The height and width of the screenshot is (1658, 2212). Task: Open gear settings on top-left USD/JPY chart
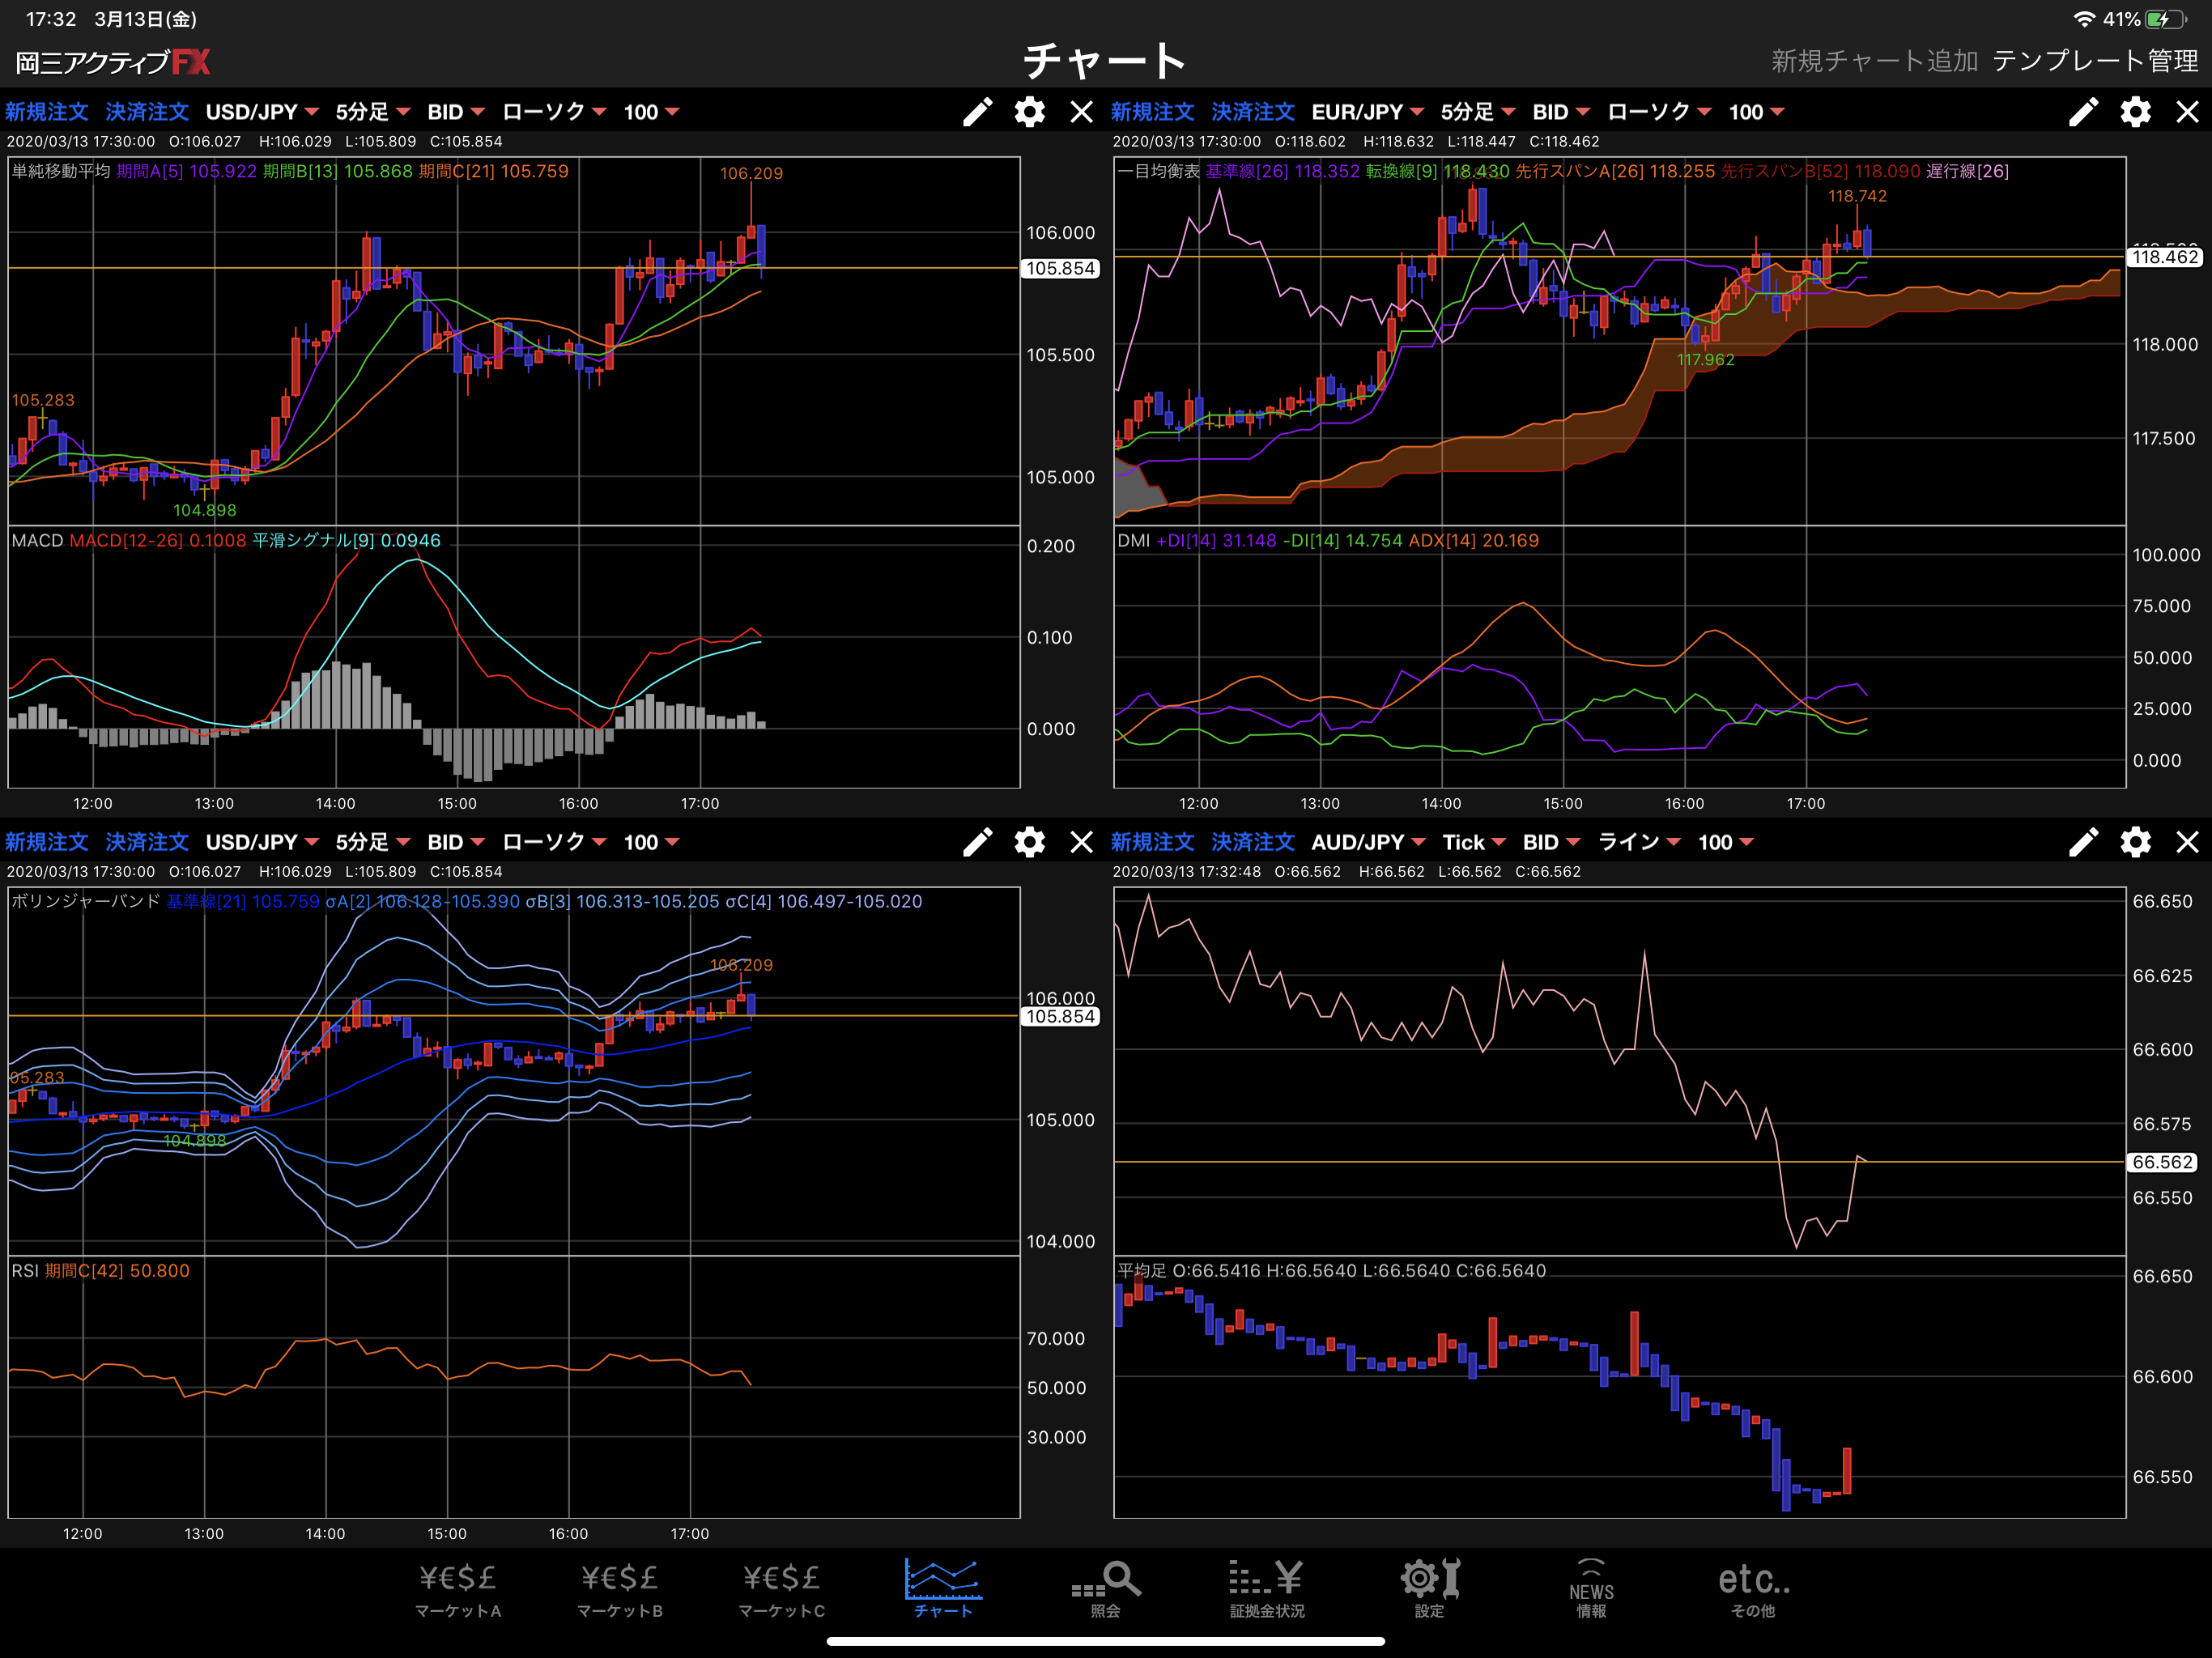pyautogui.click(x=1030, y=112)
